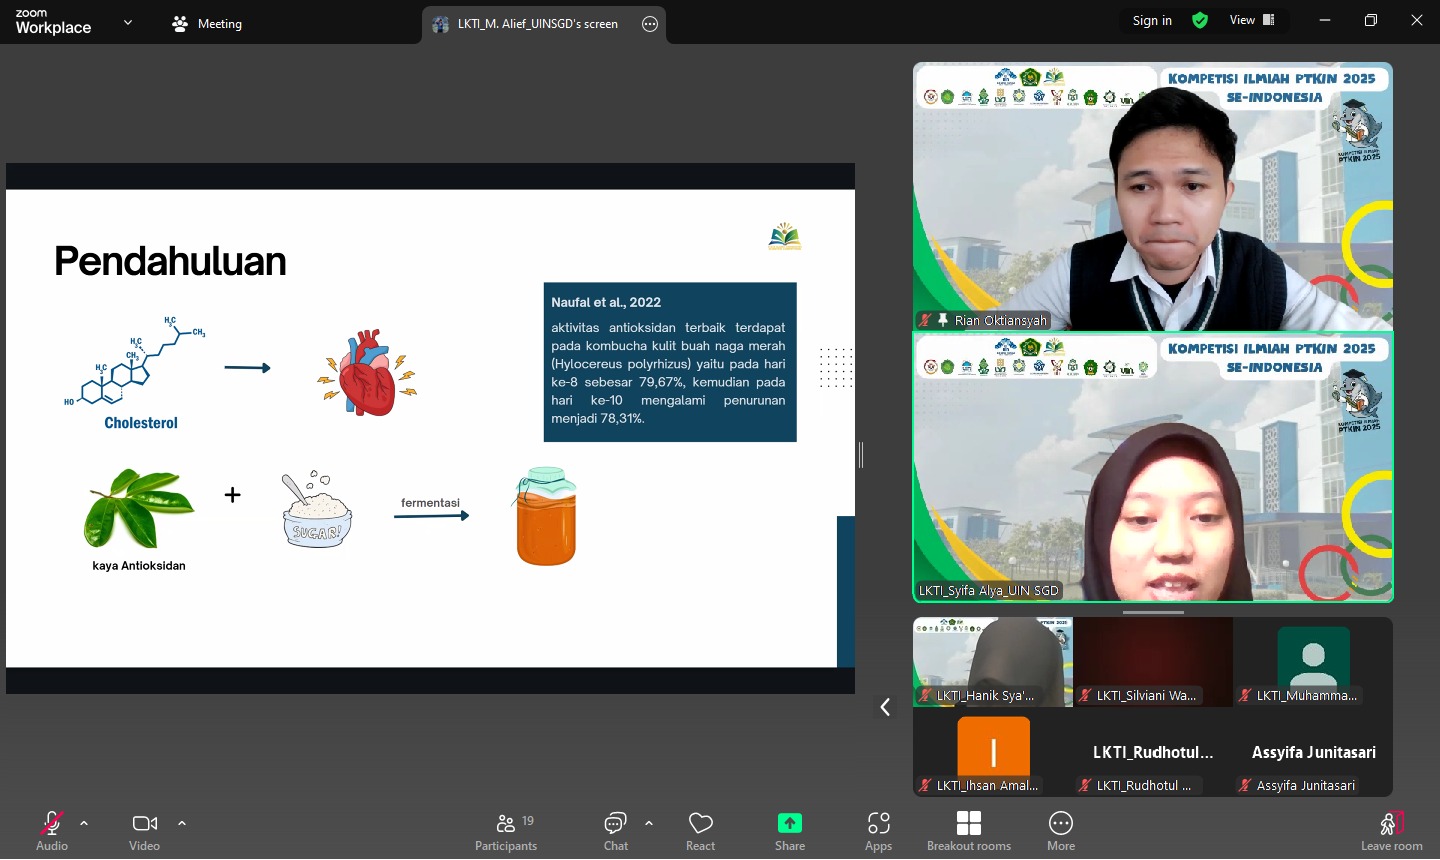The height and width of the screenshot is (860, 1440).
Task: Expand video options arrow next to Video
Action: (x=182, y=823)
